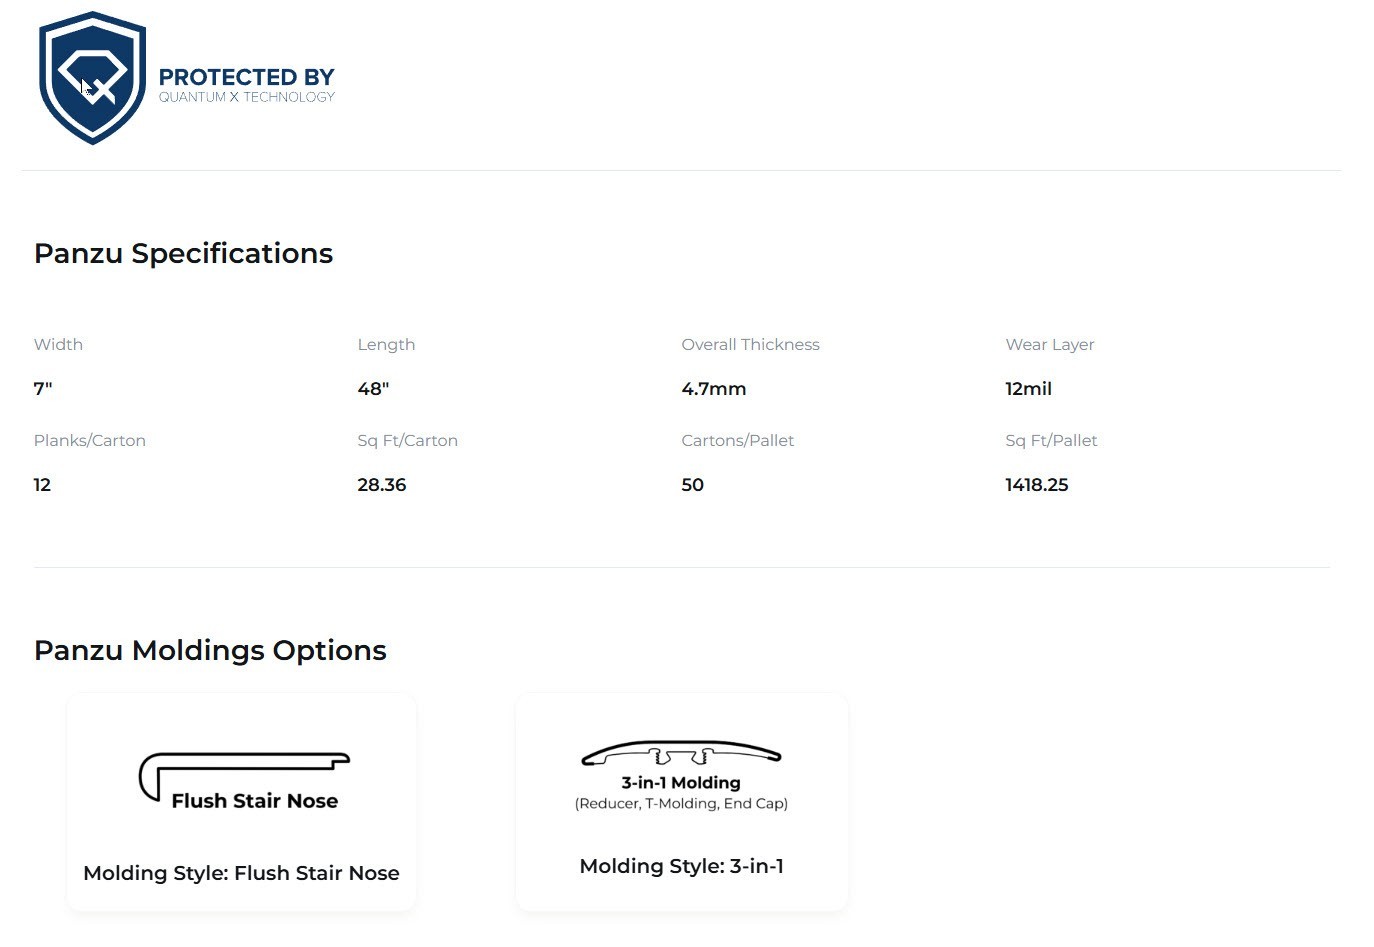This screenshot has width=1374, height=947.
Task: Select the Width value 7"
Action: pos(43,389)
